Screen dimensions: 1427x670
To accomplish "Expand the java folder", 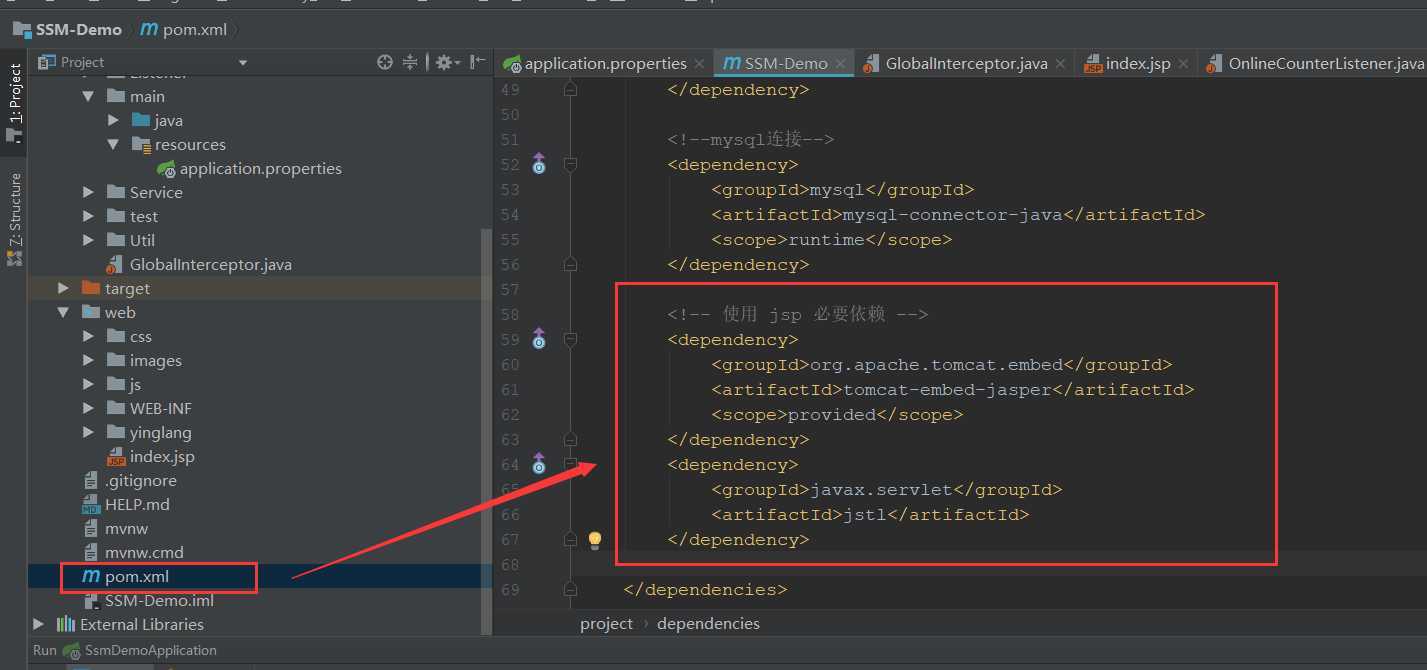I will pos(113,120).
